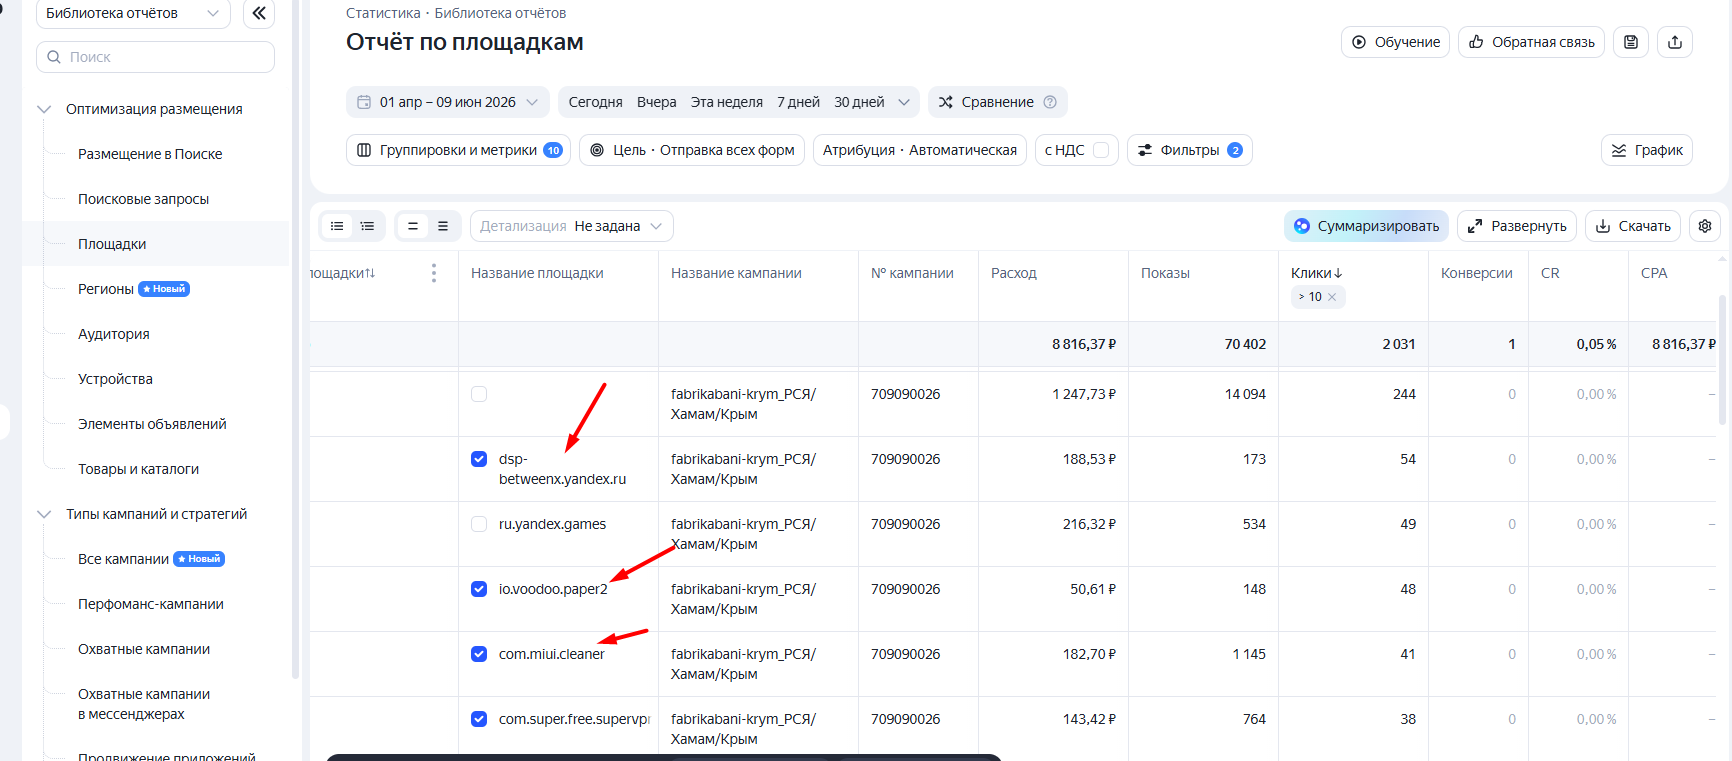Uncheck dsp-betweenx.yandex.ru checkbox
The width and height of the screenshot is (1732, 761).
479,459
